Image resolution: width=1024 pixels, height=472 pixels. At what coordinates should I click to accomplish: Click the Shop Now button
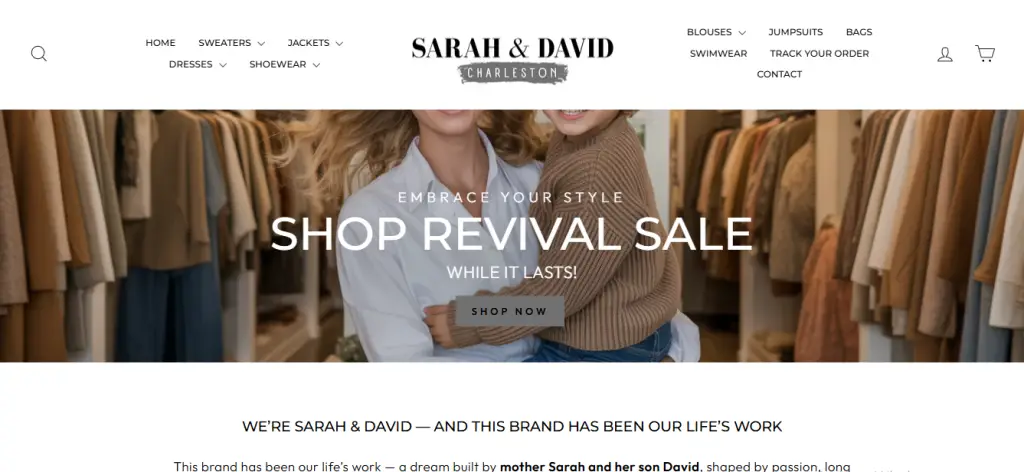509,311
